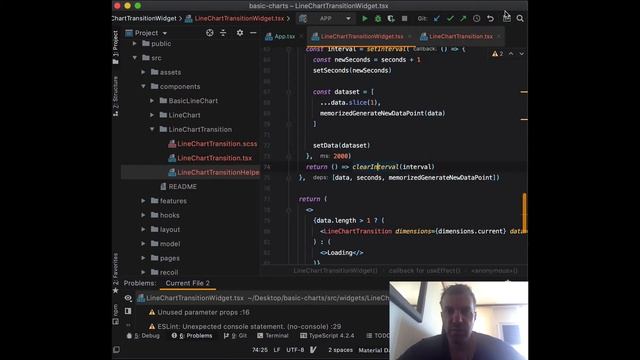Expand the public folder
Viewport: 640px width, 360px height.
[x=134, y=43]
